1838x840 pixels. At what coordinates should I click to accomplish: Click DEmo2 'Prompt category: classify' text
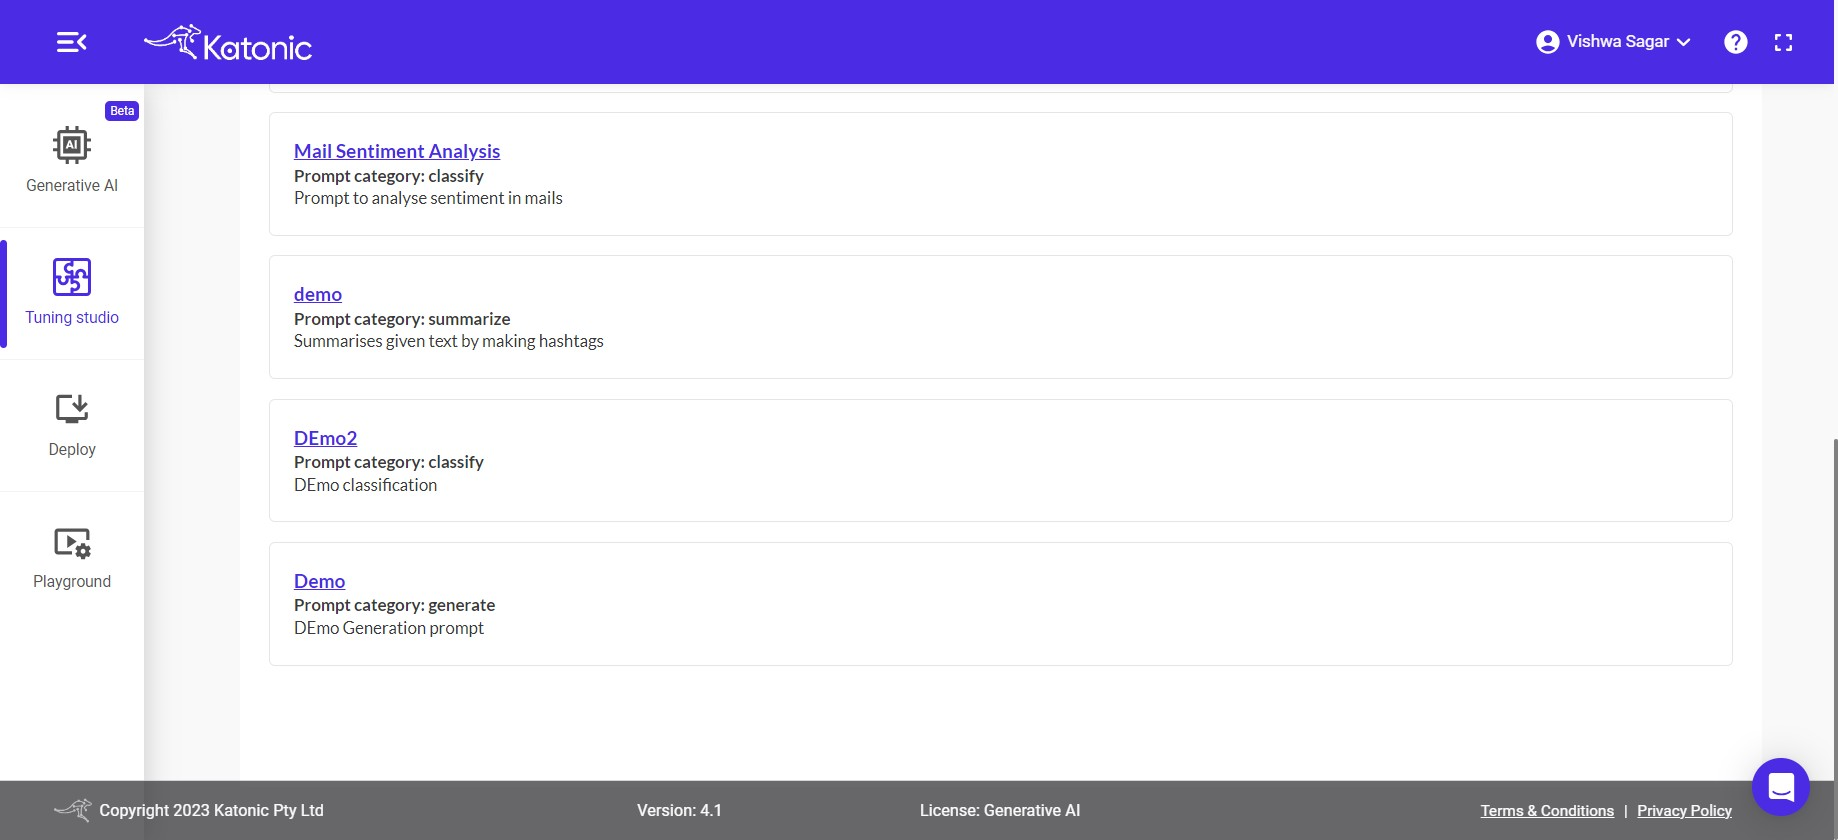pyautogui.click(x=389, y=462)
